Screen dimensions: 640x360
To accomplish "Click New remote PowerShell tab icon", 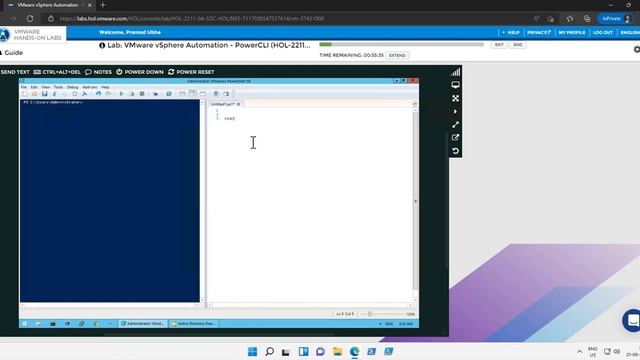I will click(x=156, y=94).
